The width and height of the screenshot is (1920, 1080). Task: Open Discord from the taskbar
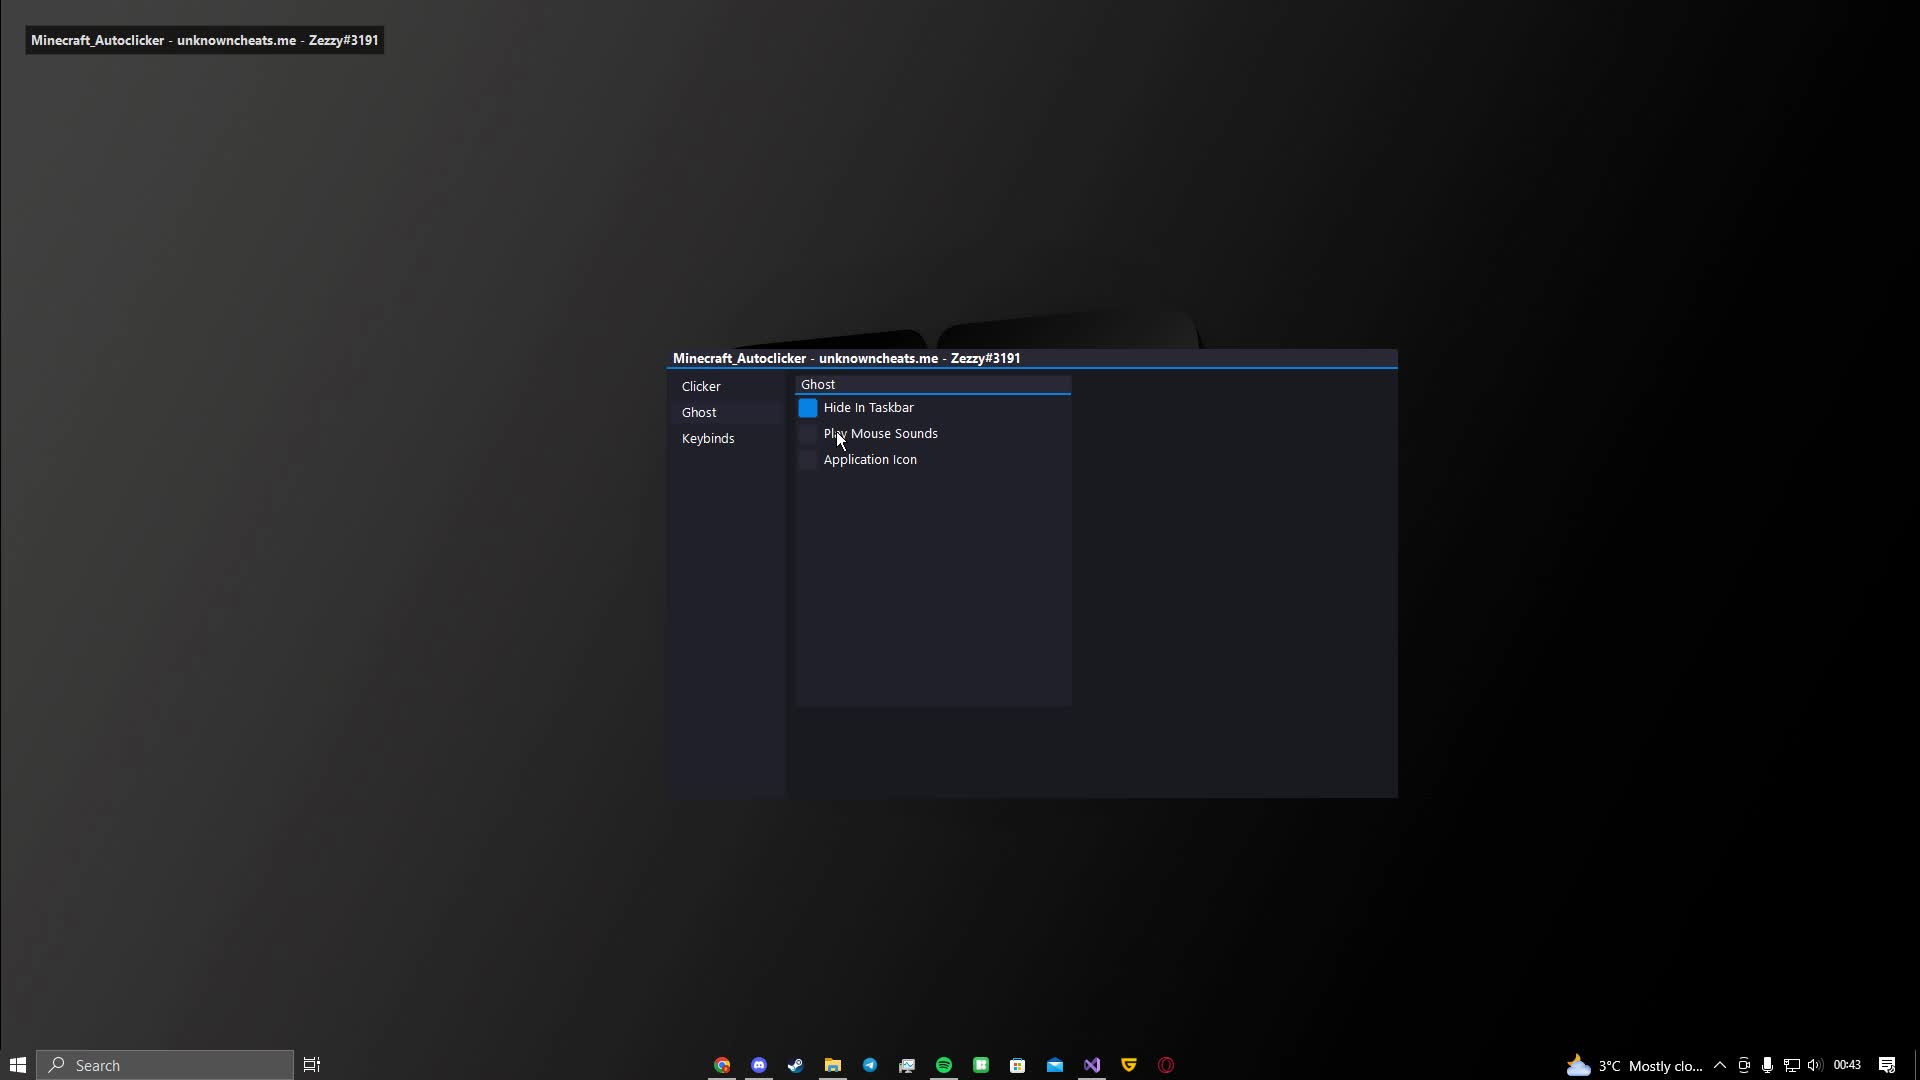[x=759, y=1065]
